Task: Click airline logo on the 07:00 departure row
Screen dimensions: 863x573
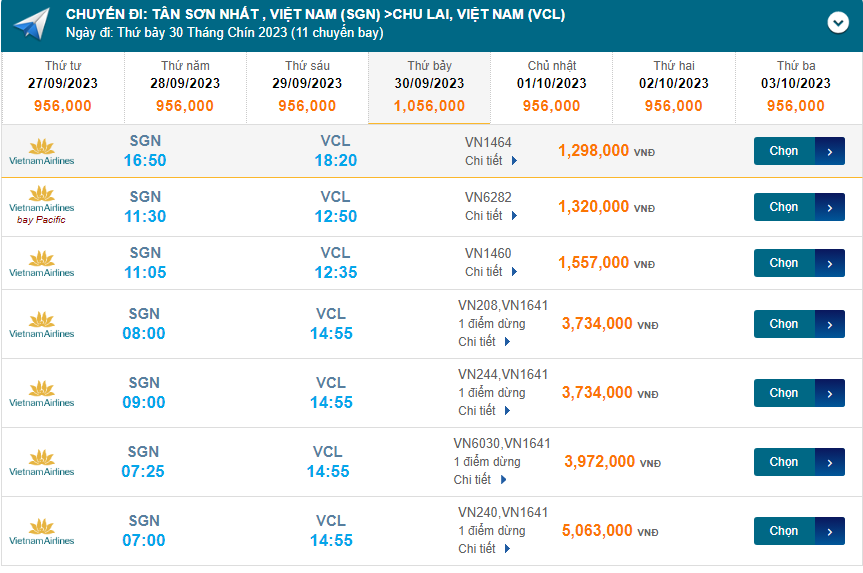Action: click(41, 531)
